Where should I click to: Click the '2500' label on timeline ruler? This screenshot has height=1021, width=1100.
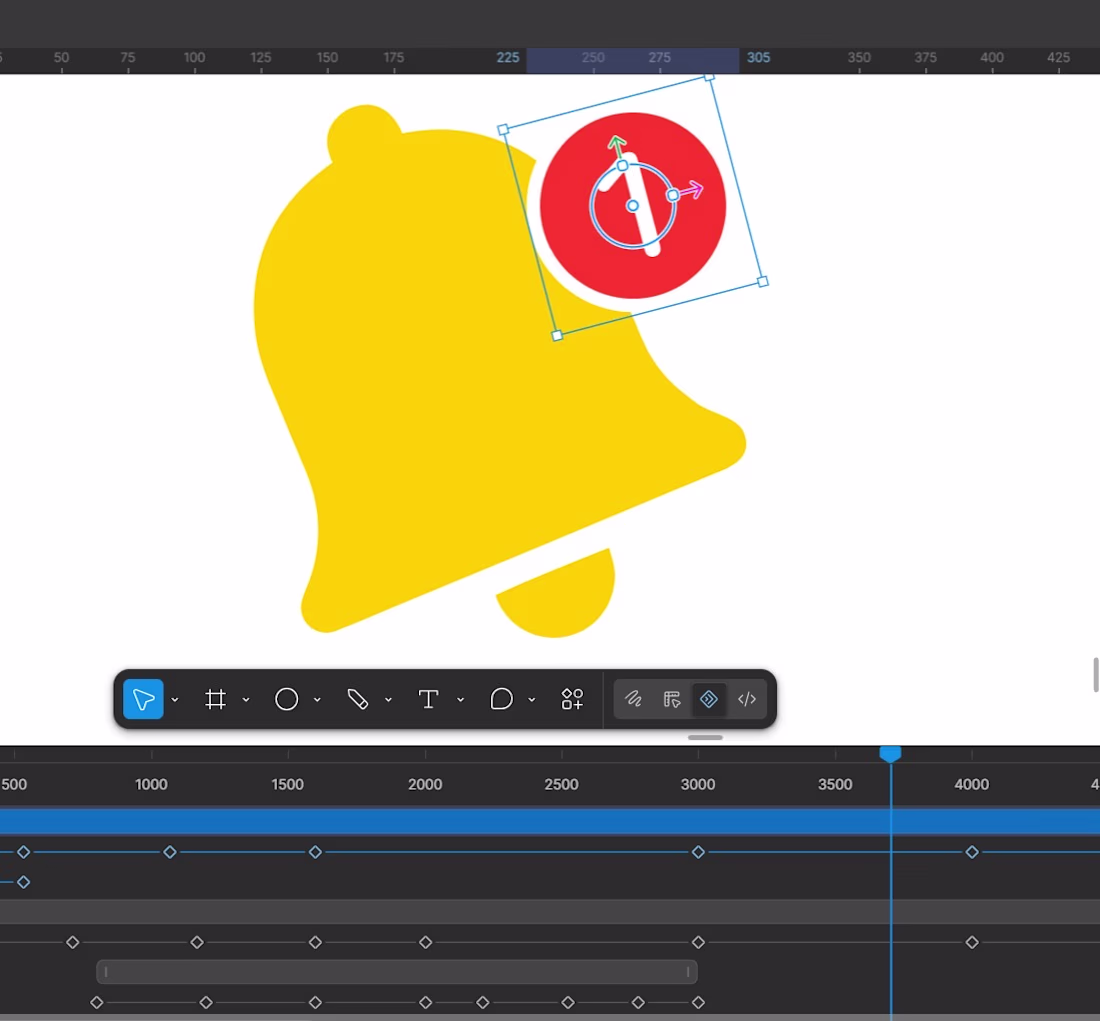(x=561, y=785)
